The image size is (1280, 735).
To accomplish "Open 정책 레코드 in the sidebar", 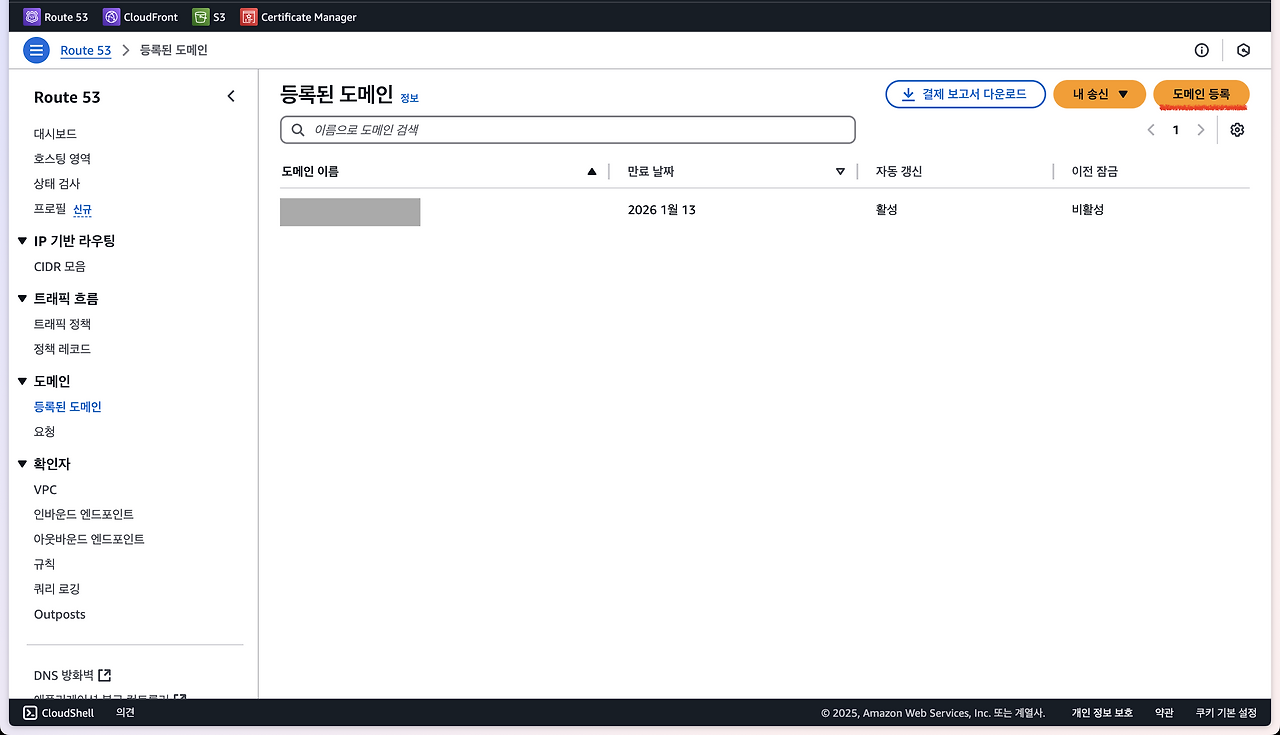I will 62,349.
